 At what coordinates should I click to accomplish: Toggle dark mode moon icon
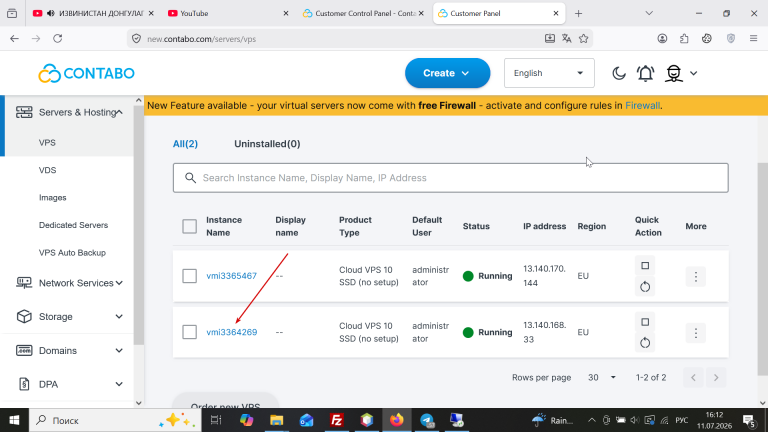[619, 73]
